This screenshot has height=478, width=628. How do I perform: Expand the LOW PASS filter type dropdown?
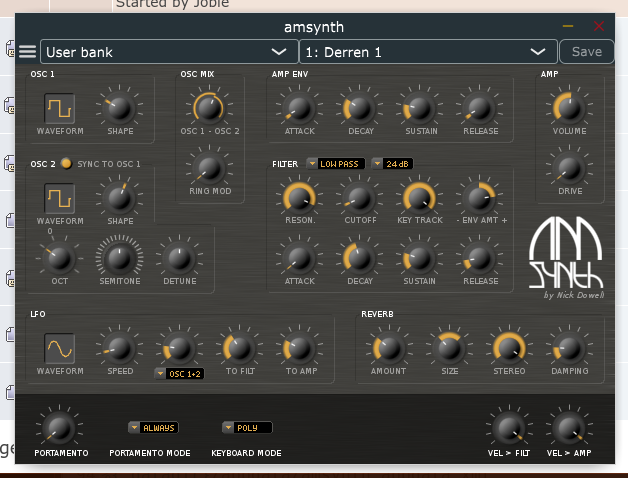[x=337, y=163]
